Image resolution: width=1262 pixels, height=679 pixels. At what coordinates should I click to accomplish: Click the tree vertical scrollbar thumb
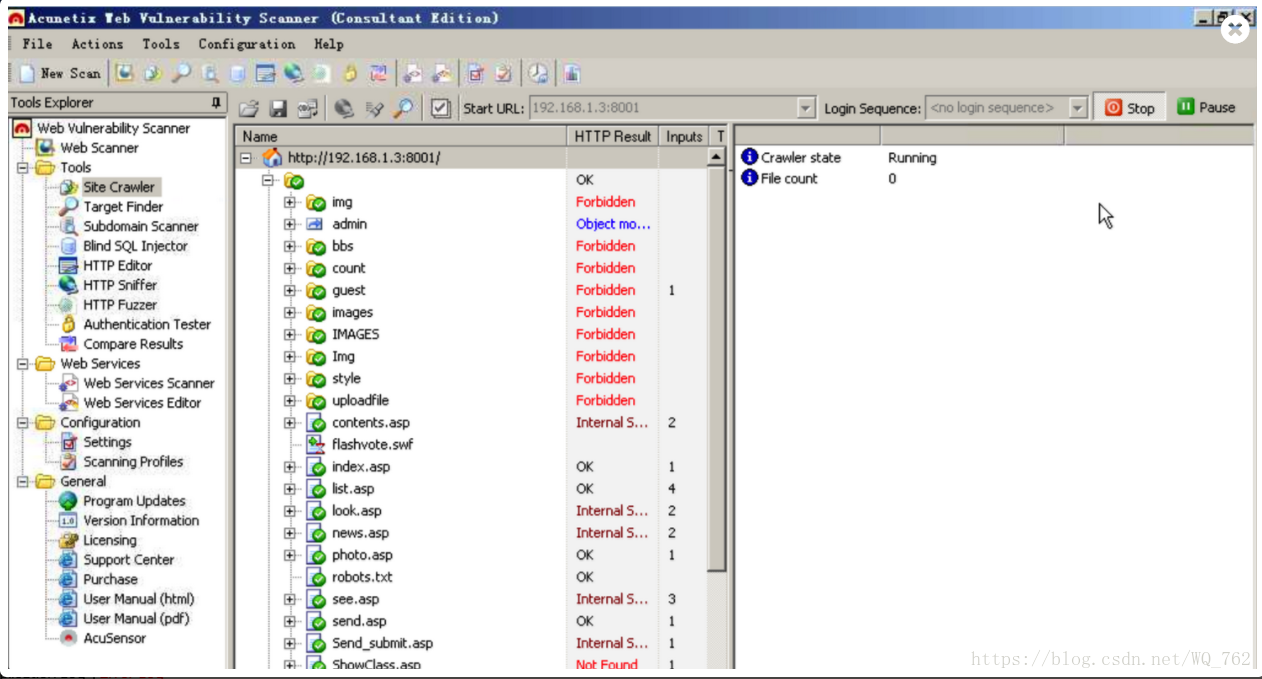pyautogui.click(x=716, y=369)
